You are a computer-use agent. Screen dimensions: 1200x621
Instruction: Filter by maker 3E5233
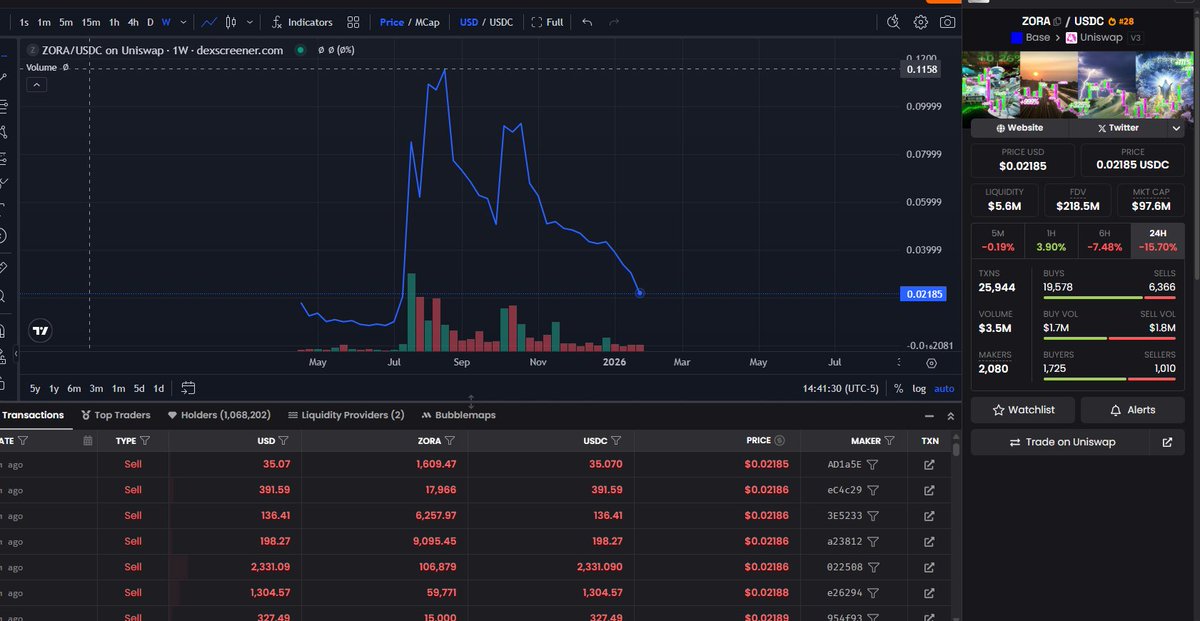(x=872, y=516)
